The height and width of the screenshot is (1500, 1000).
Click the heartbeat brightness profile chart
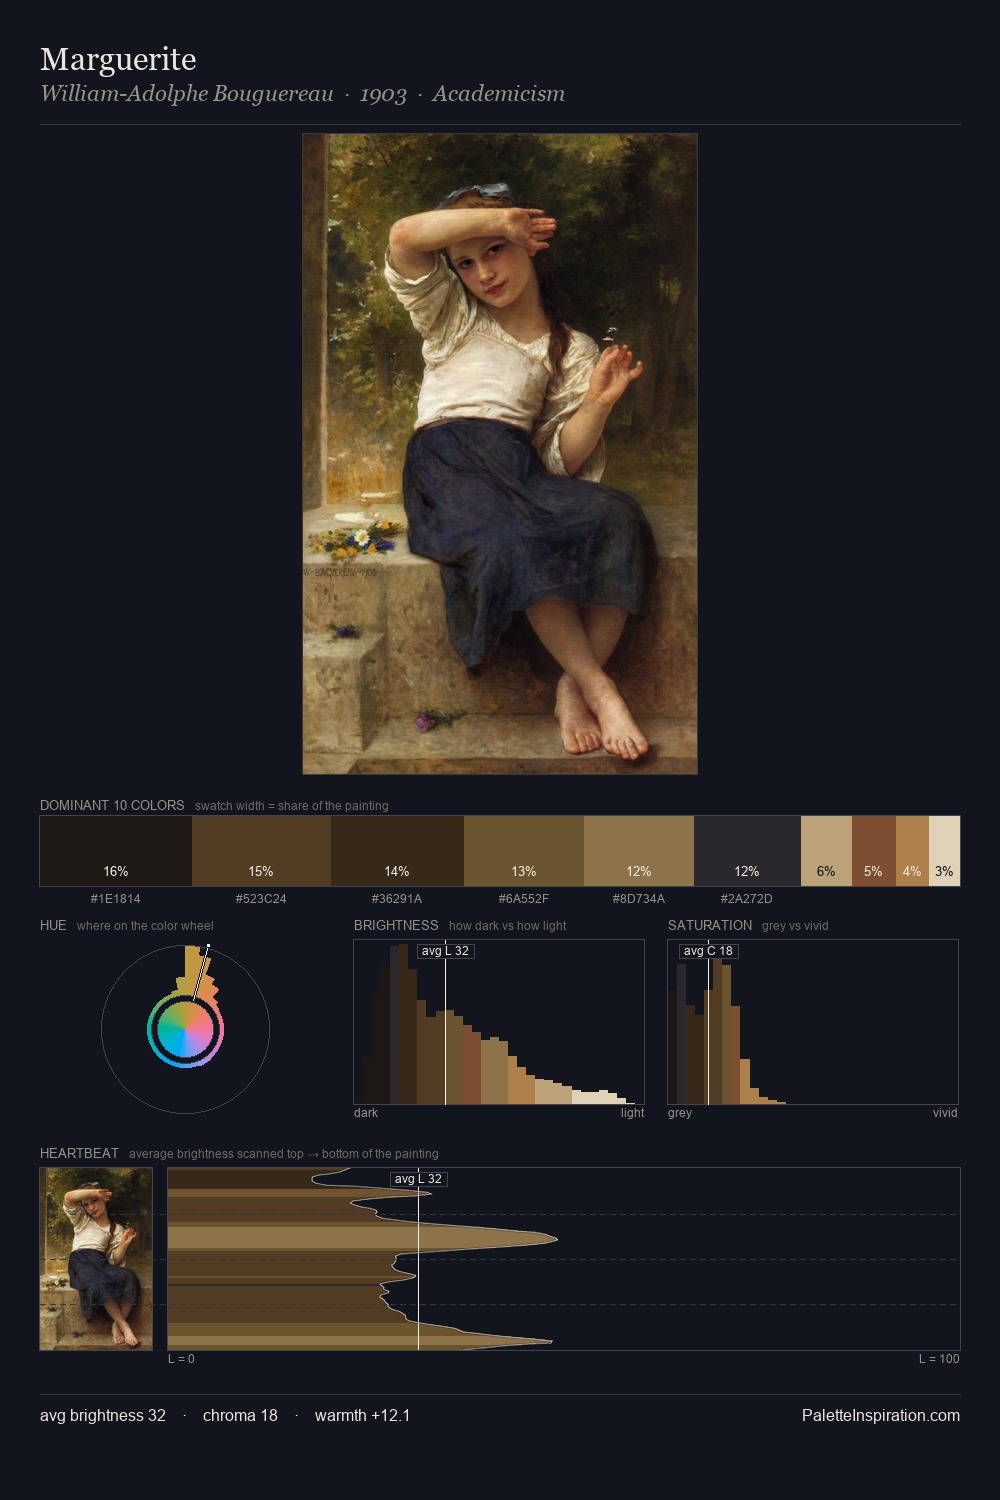pyautogui.click(x=564, y=1259)
